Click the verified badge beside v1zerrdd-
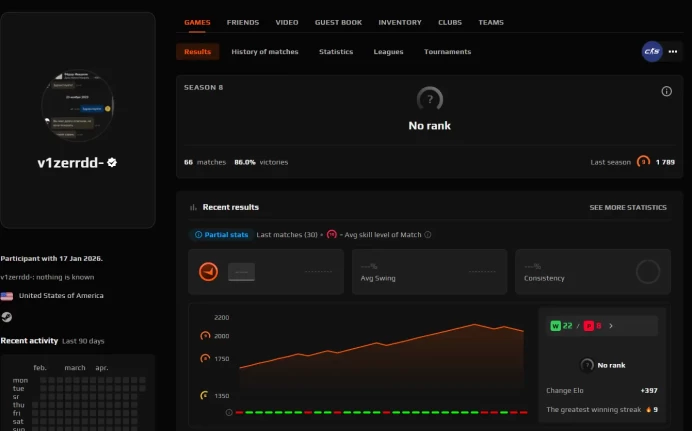 coord(112,162)
